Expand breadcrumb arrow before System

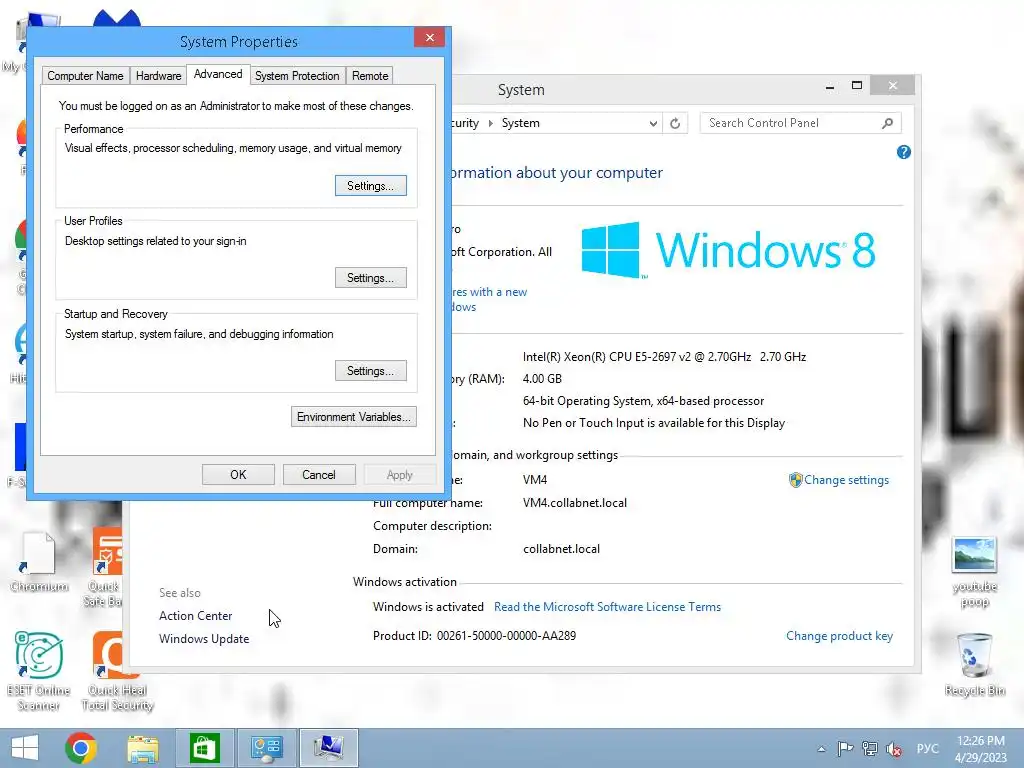490,123
